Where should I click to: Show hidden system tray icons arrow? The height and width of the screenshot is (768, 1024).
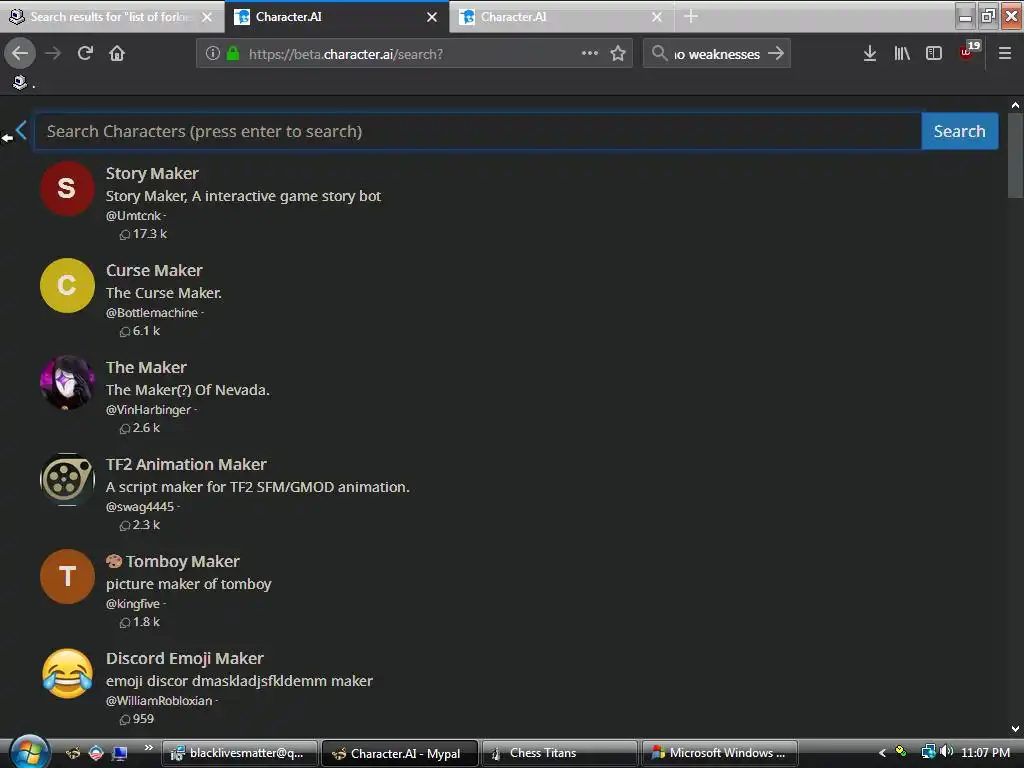tap(882, 753)
